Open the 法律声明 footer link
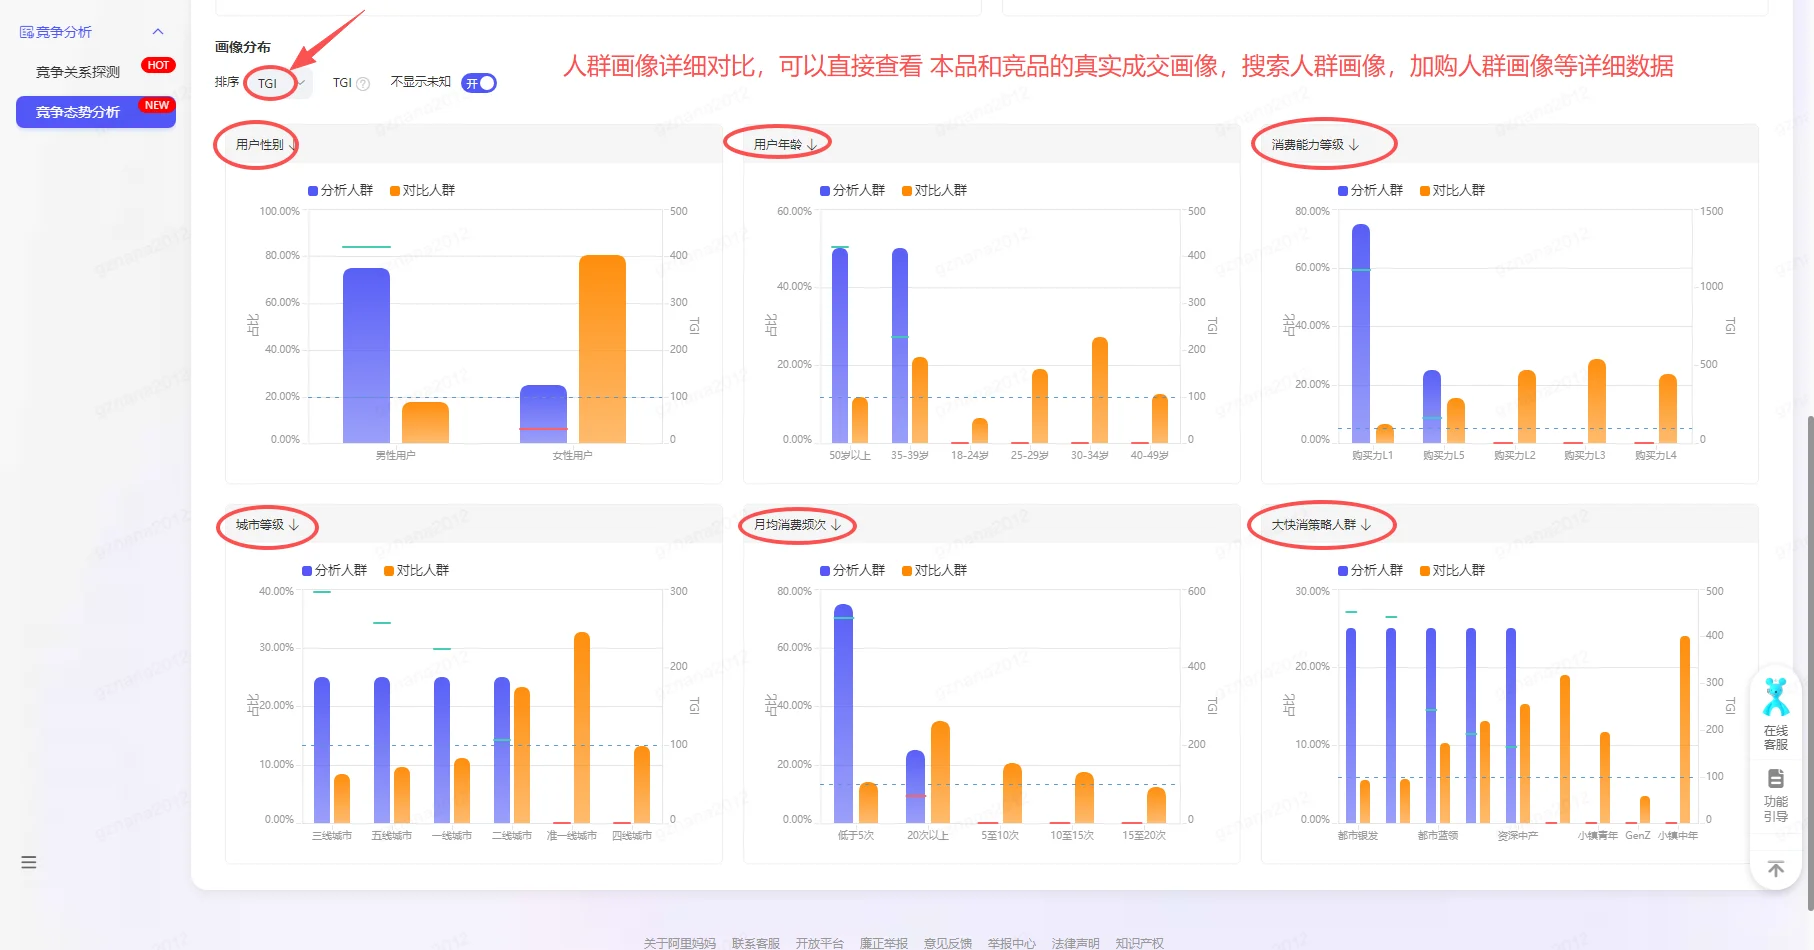The height and width of the screenshot is (950, 1814). (x=1075, y=942)
